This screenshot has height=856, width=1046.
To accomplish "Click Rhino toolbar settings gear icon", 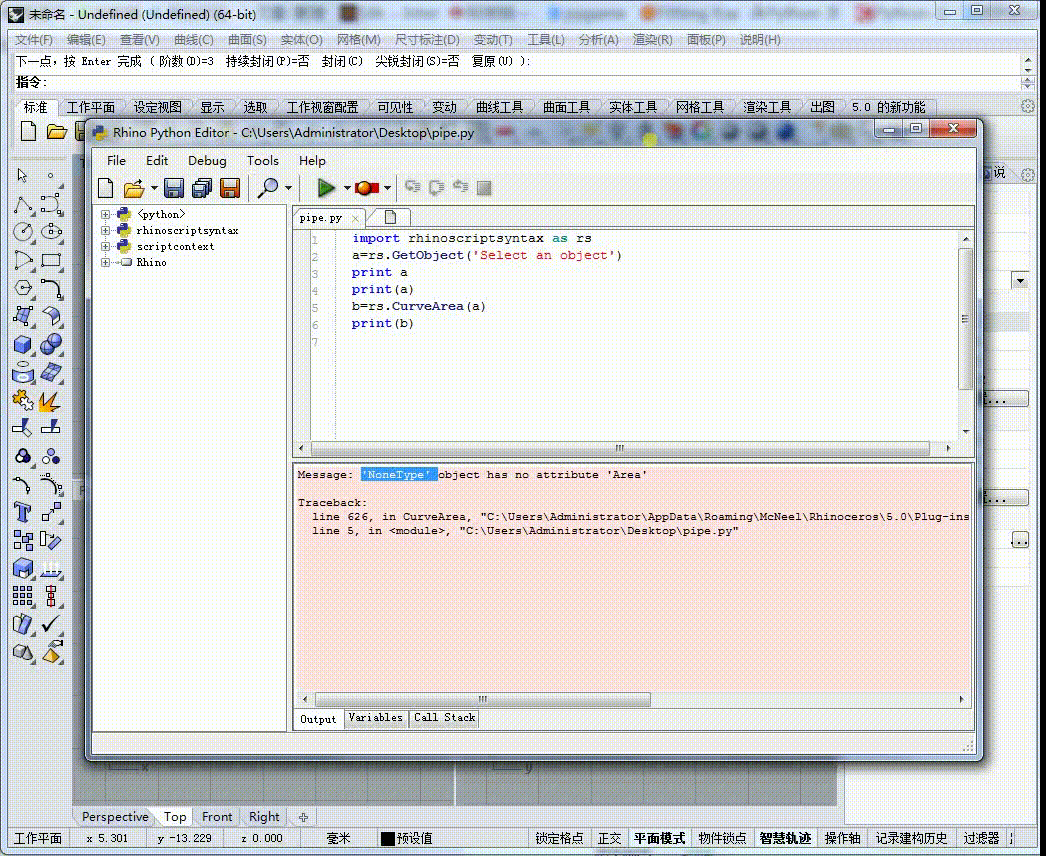I will 1027,106.
